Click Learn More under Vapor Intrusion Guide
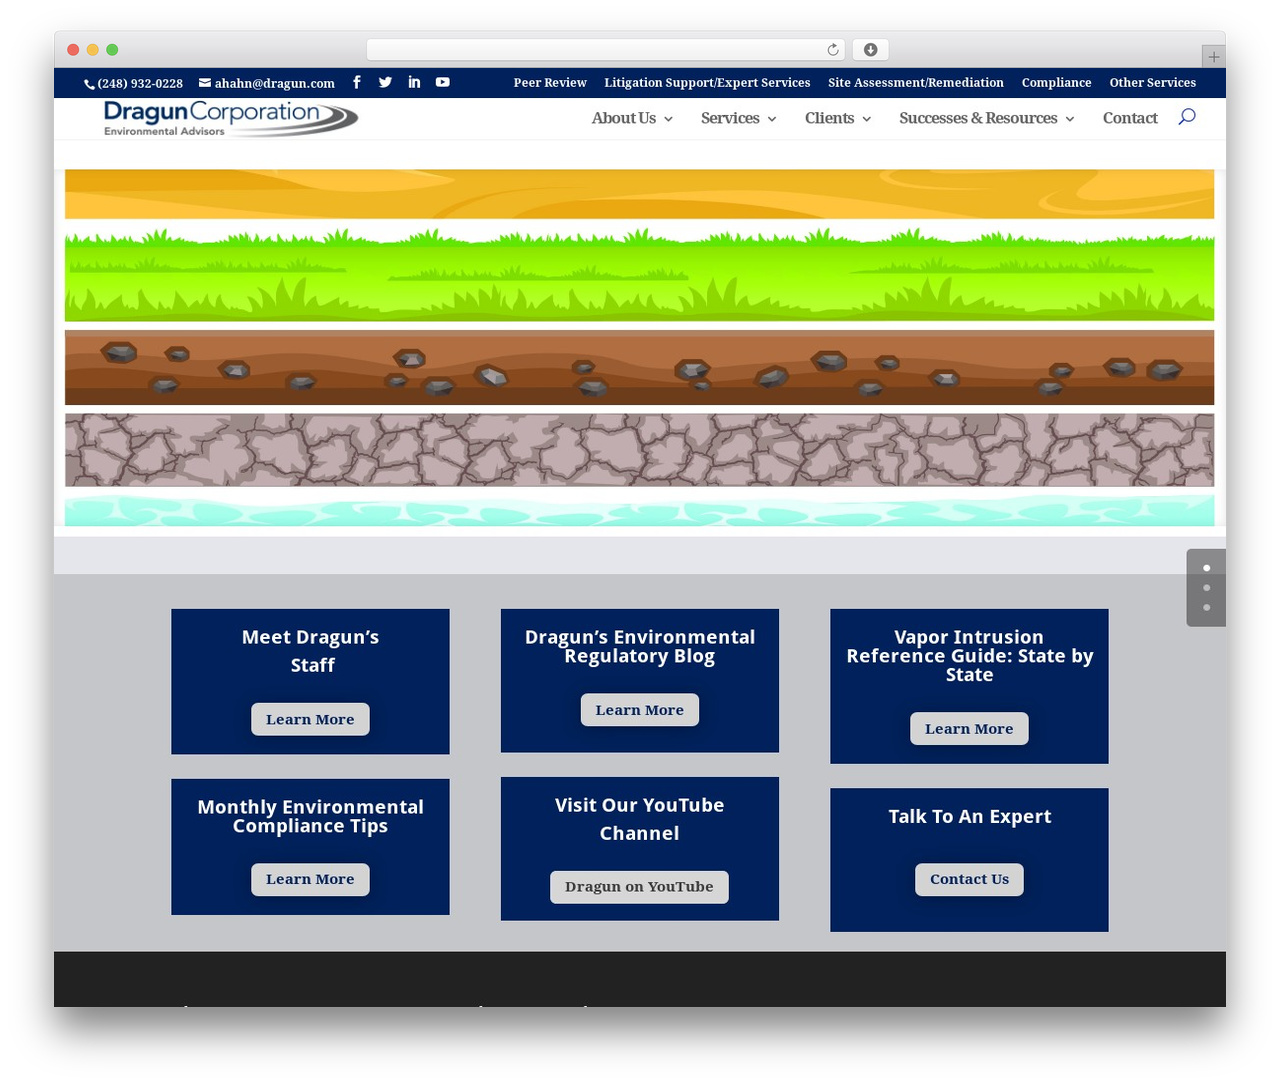The image size is (1280, 1084). coord(969,729)
